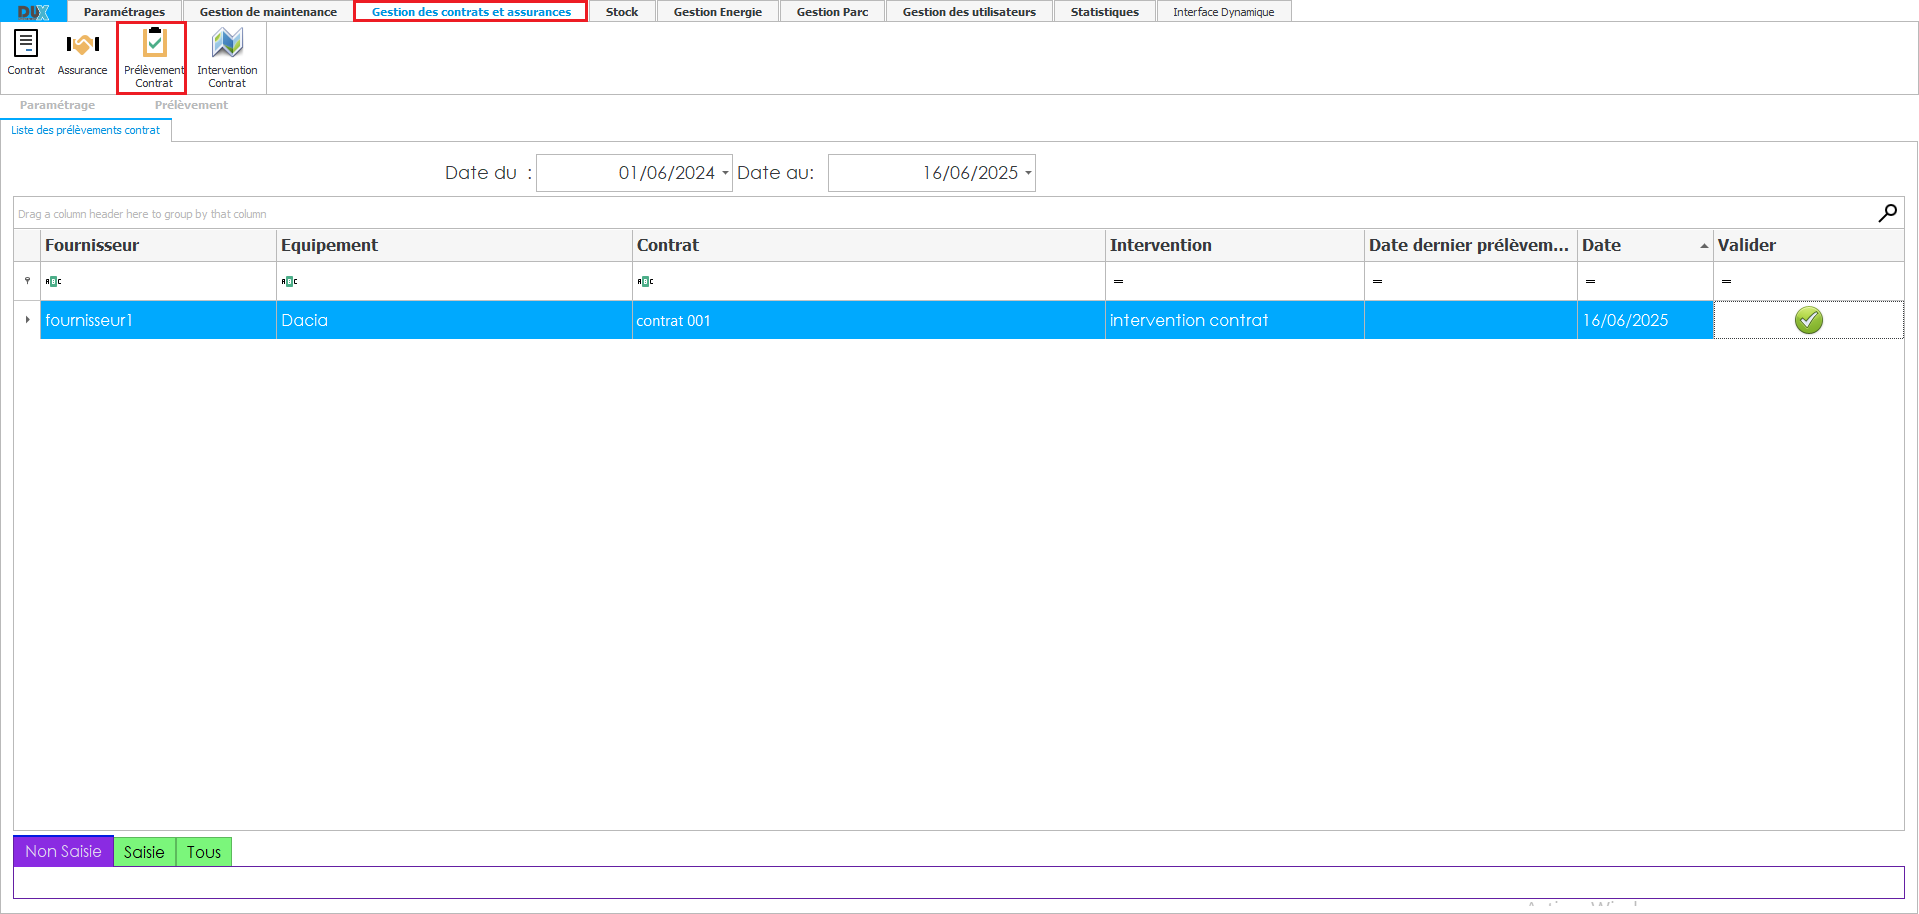Image resolution: width=1919 pixels, height=914 pixels.
Task: Click the Equipement filter operator icon
Action: (x=290, y=282)
